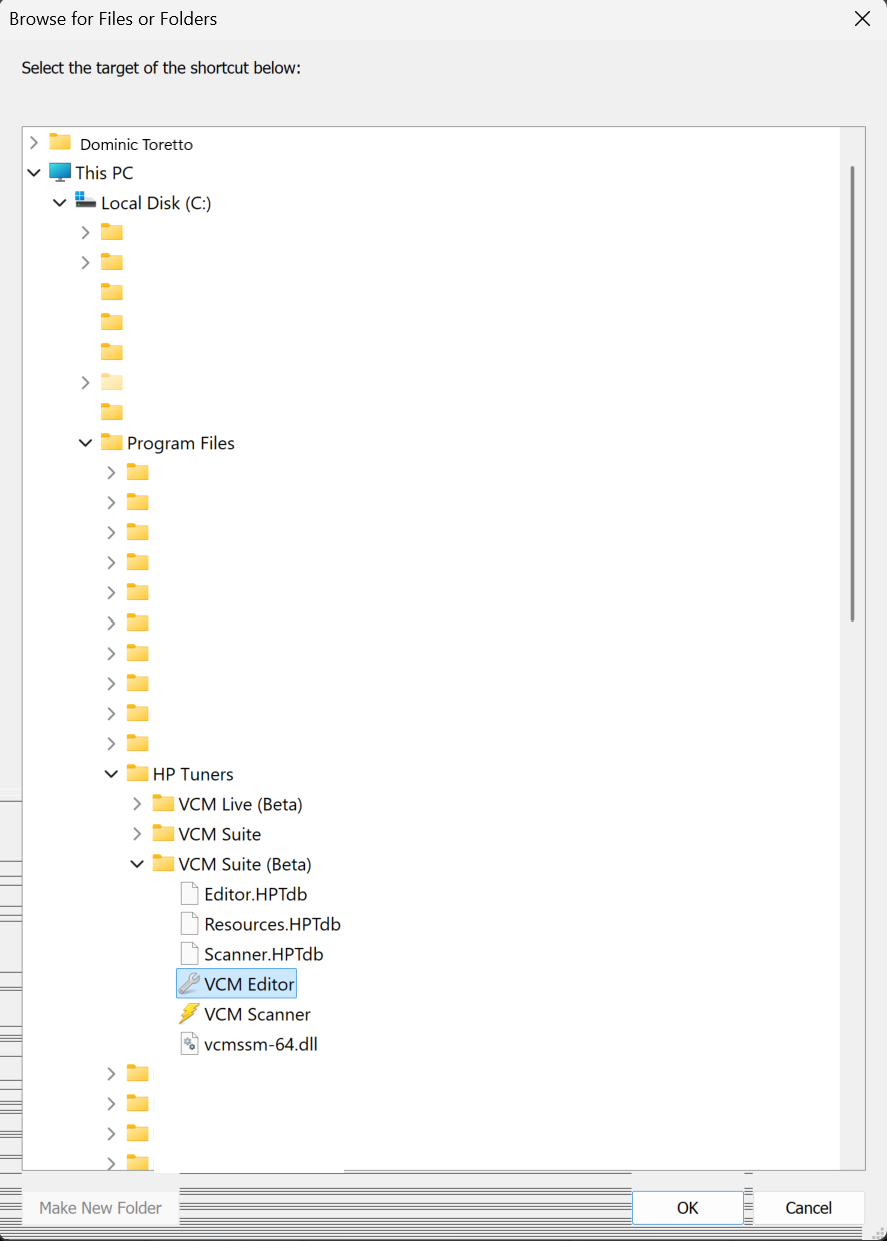Close the Browse for Files dialog

coord(861,18)
